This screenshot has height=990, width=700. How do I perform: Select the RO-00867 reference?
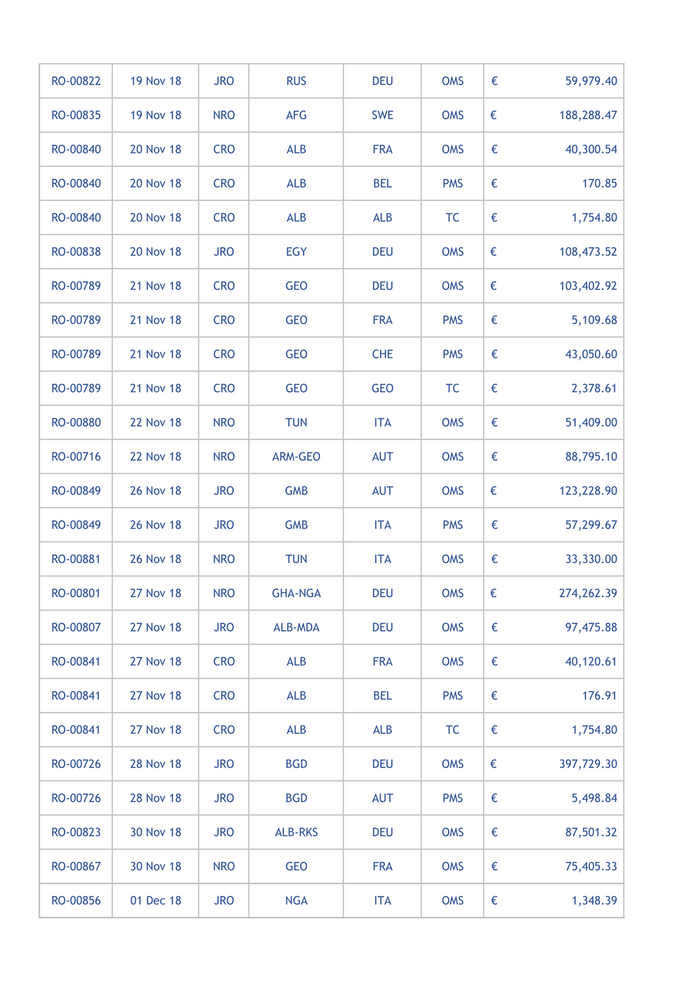76,866
